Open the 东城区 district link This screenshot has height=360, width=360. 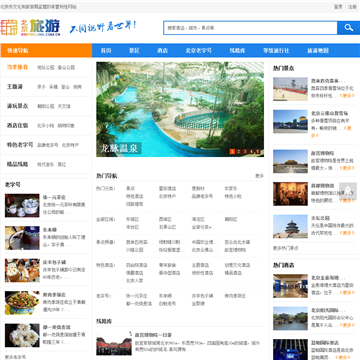(132, 219)
